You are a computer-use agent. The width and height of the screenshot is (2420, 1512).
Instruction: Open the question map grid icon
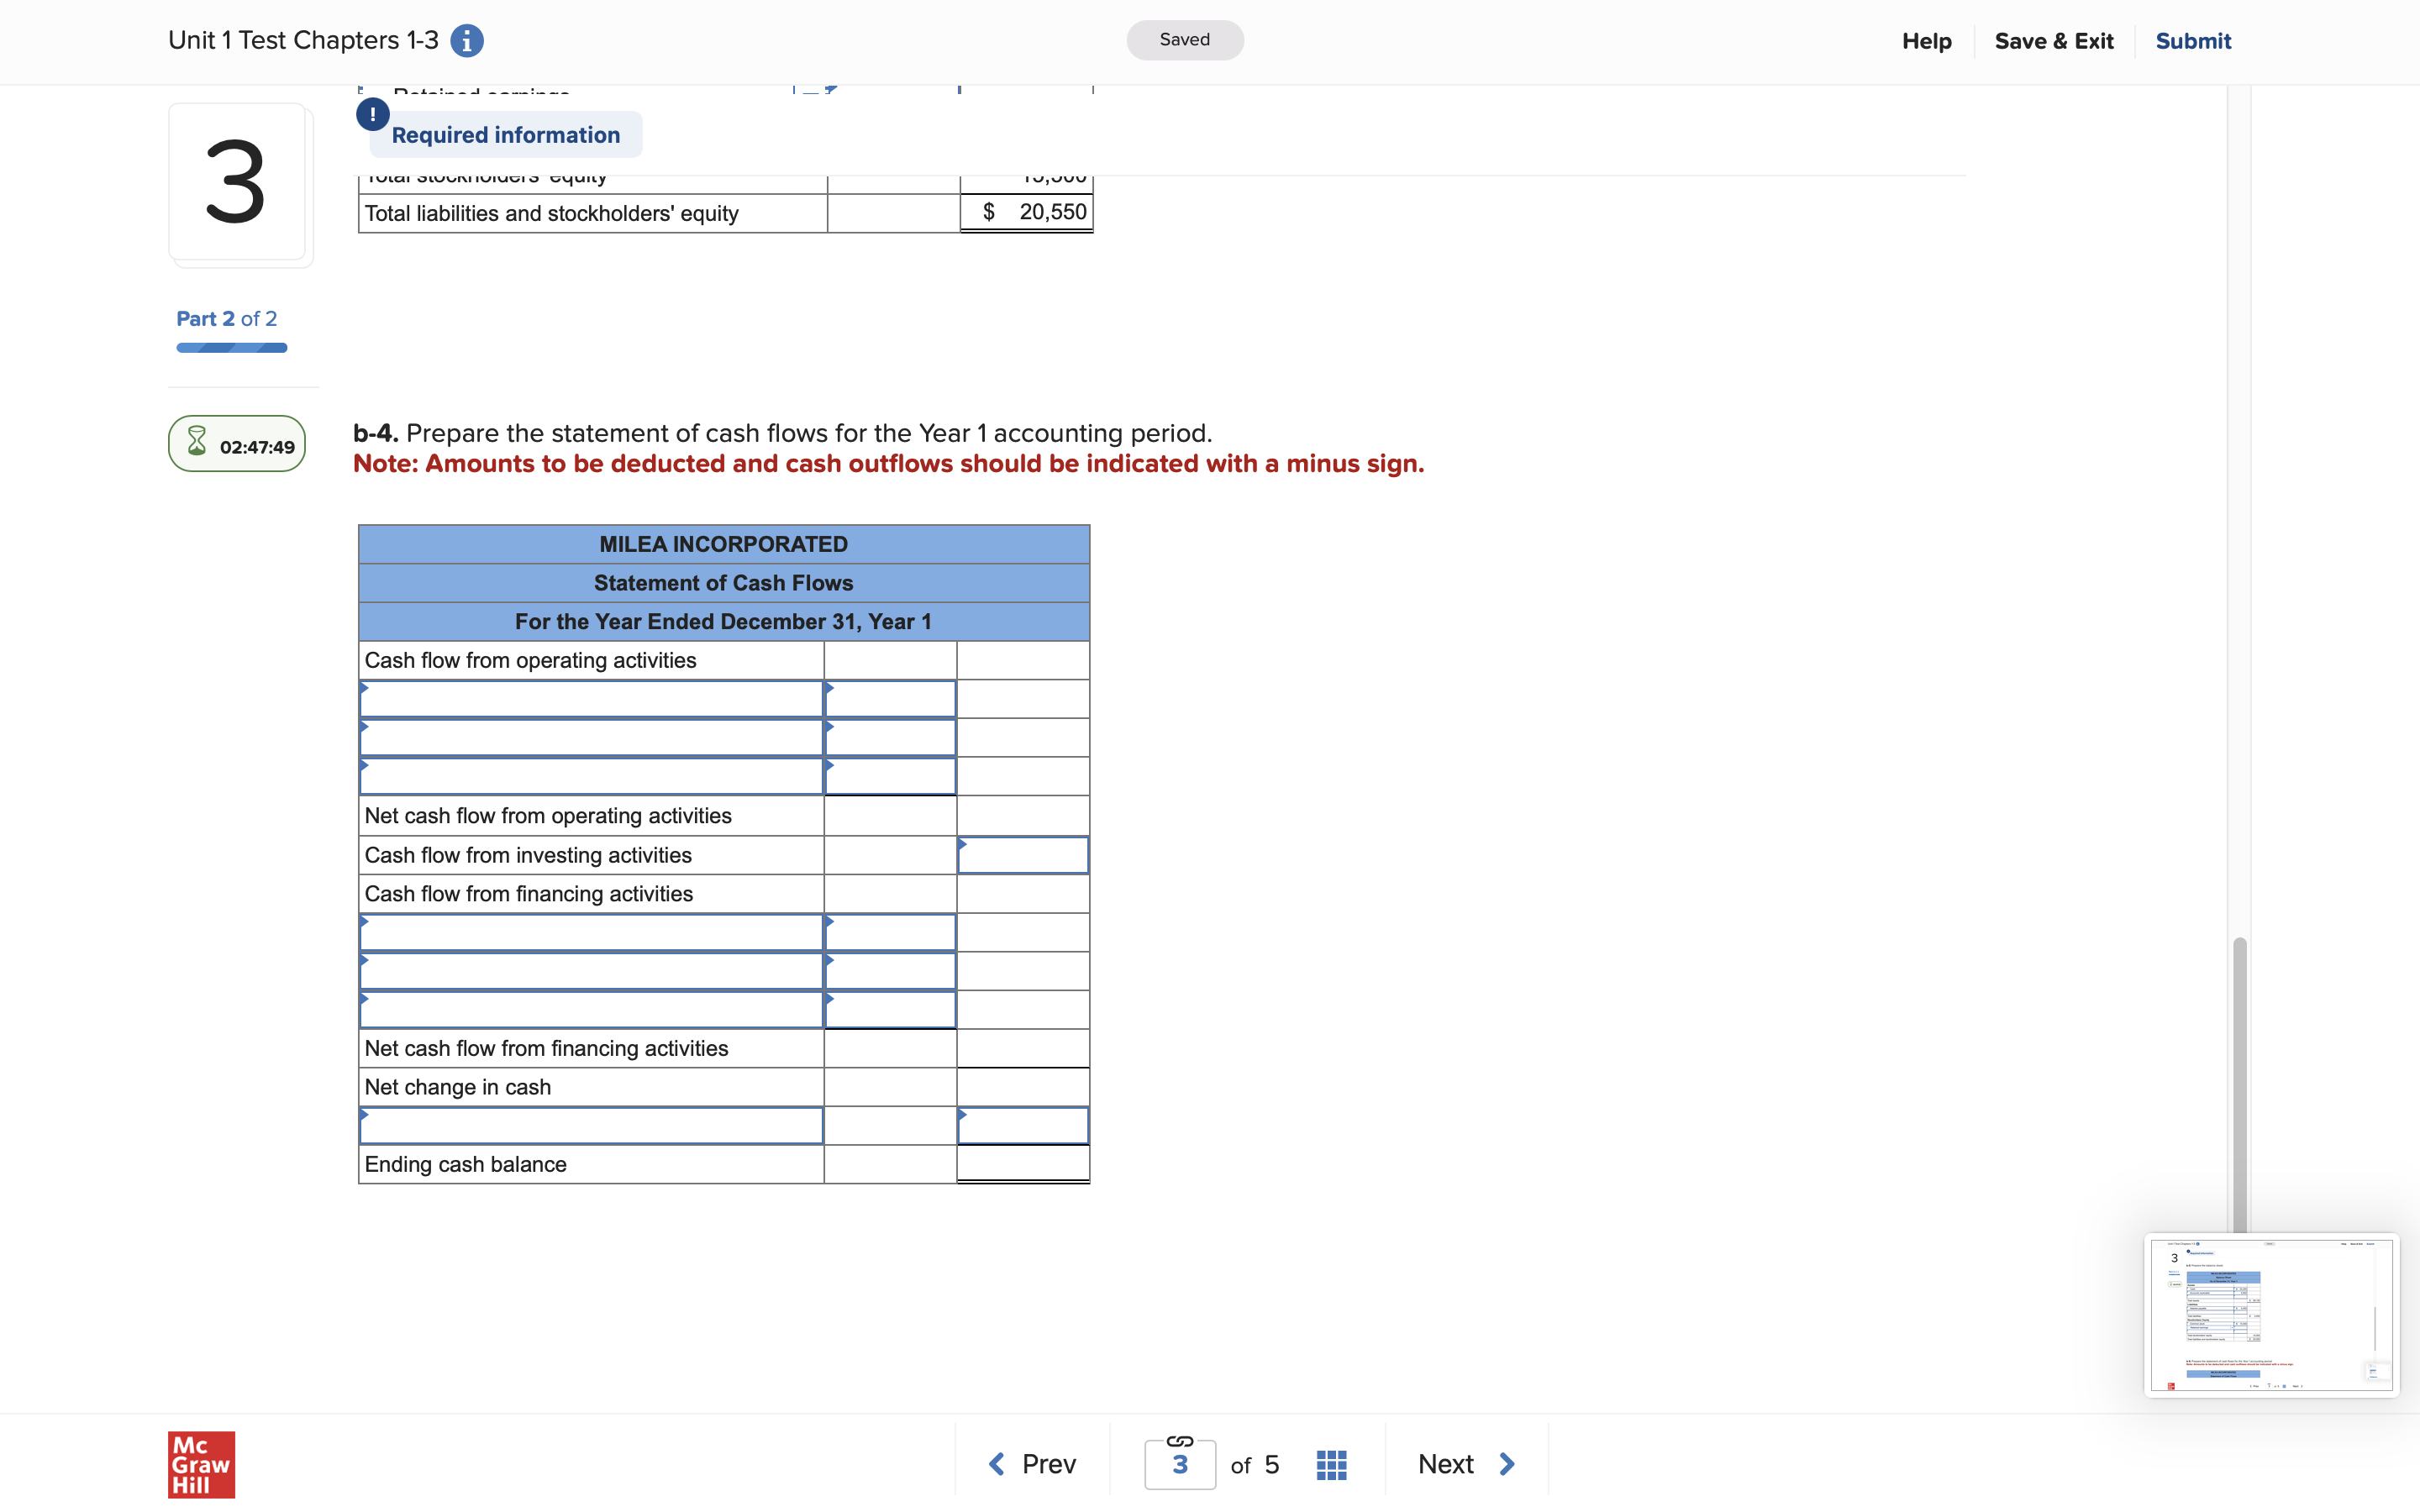coord(1330,1463)
